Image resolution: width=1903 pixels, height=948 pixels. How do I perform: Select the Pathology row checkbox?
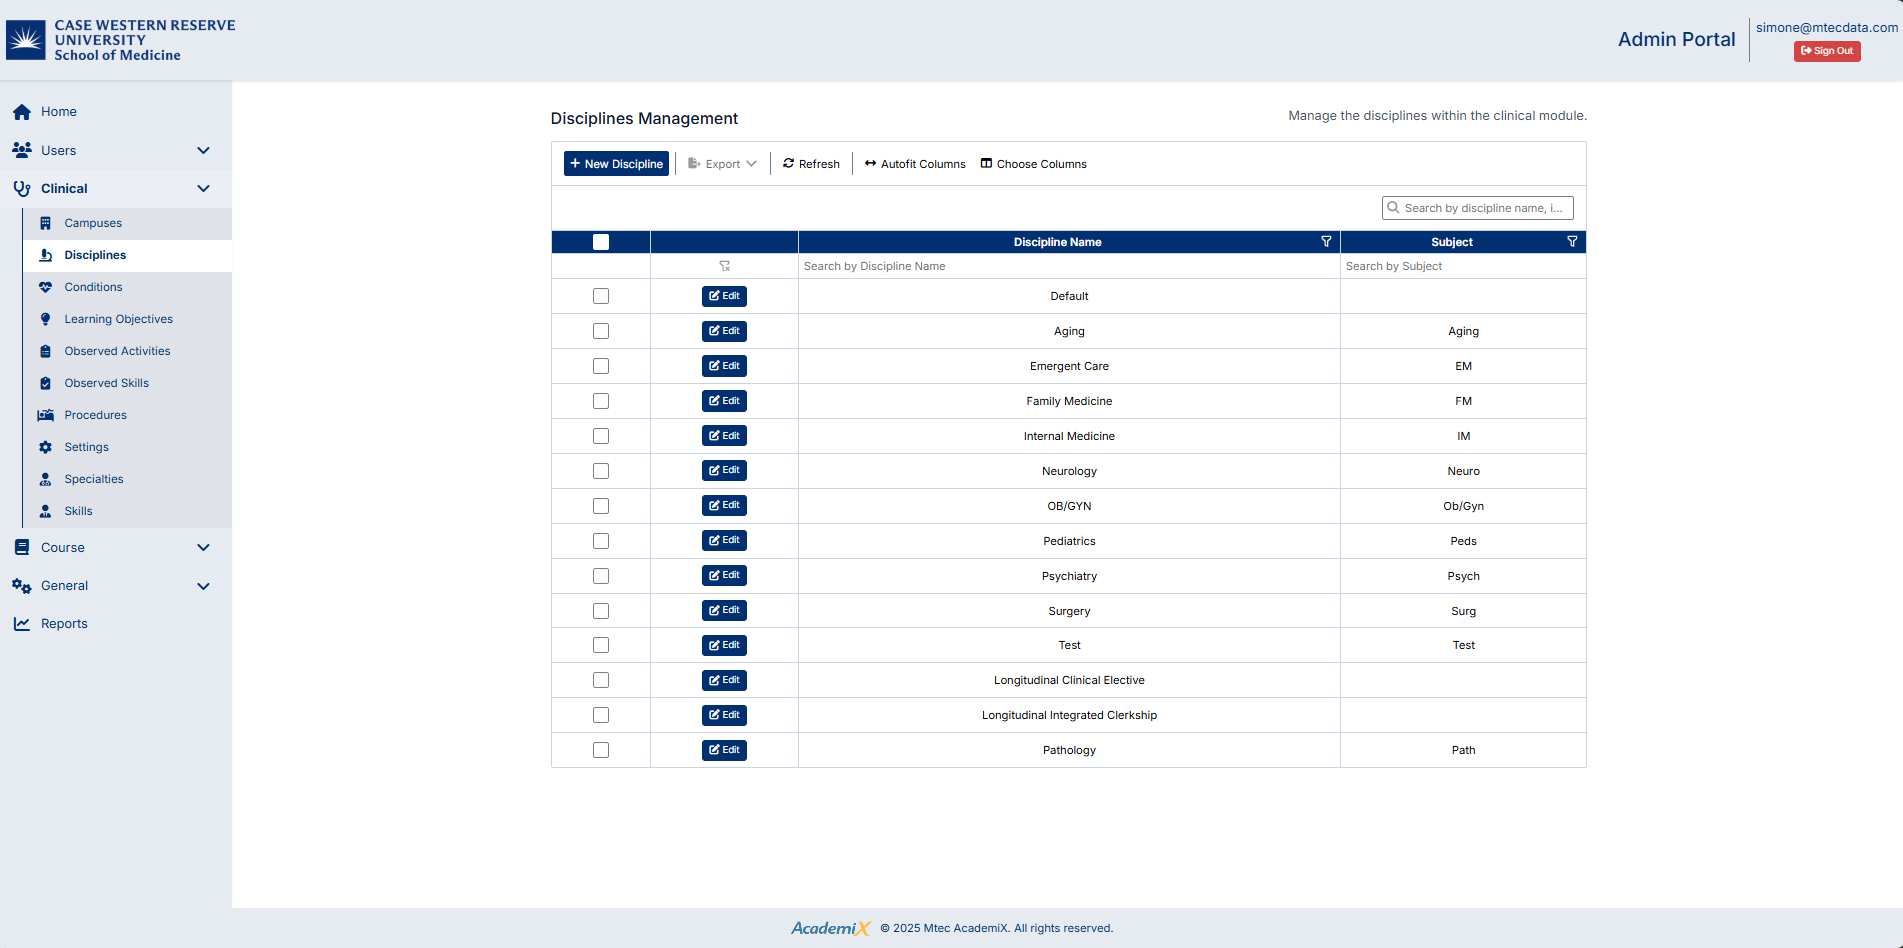(601, 750)
